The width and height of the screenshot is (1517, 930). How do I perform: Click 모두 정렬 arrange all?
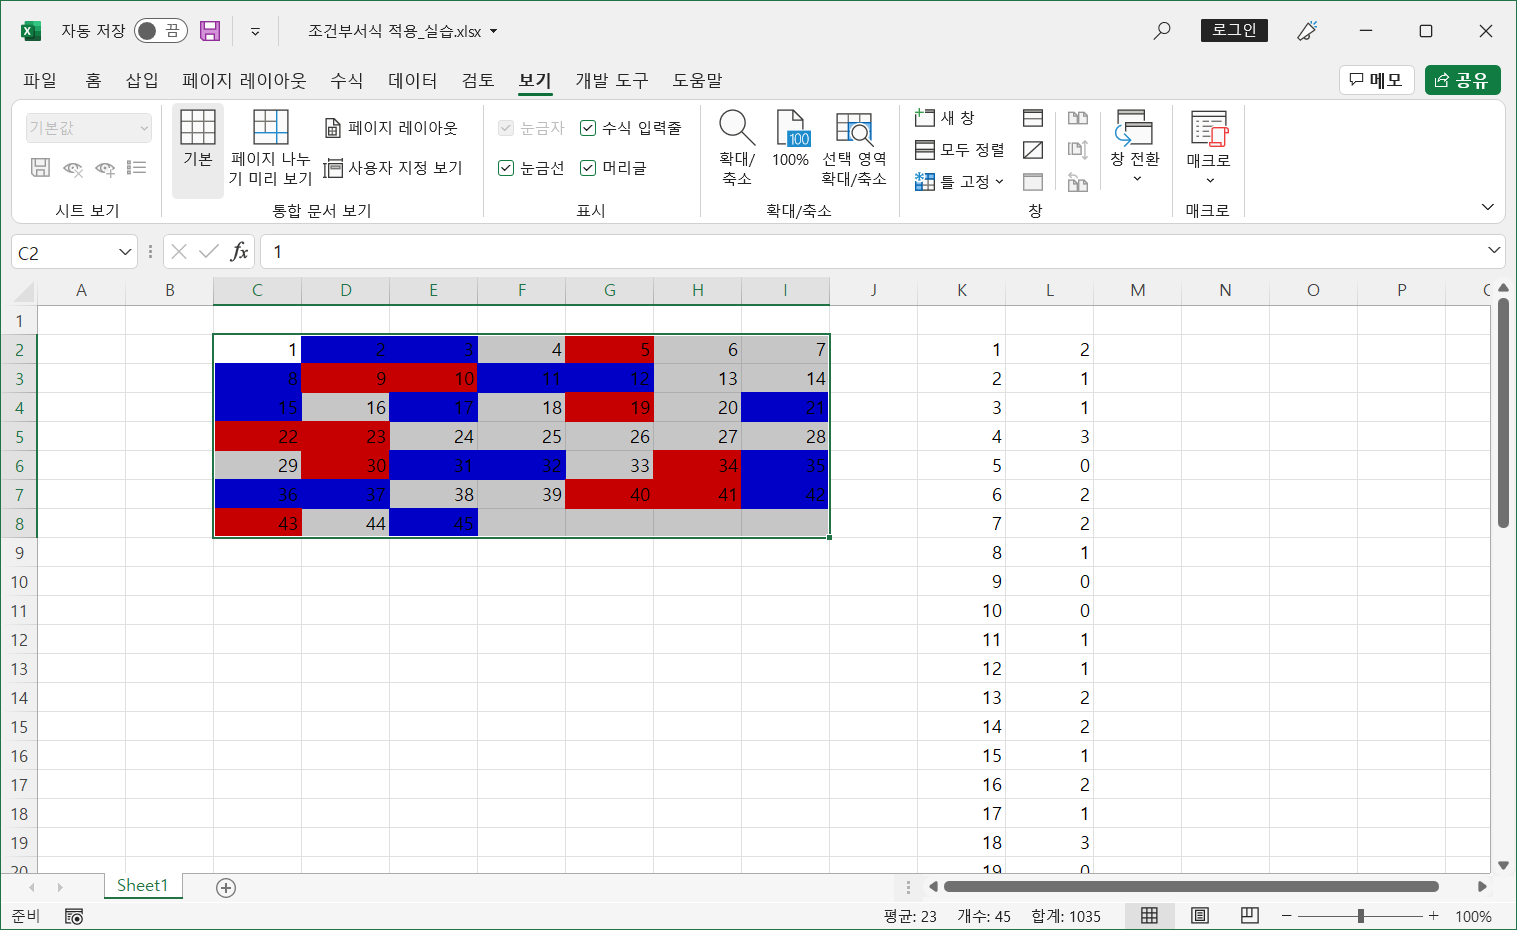coord(960,150)
